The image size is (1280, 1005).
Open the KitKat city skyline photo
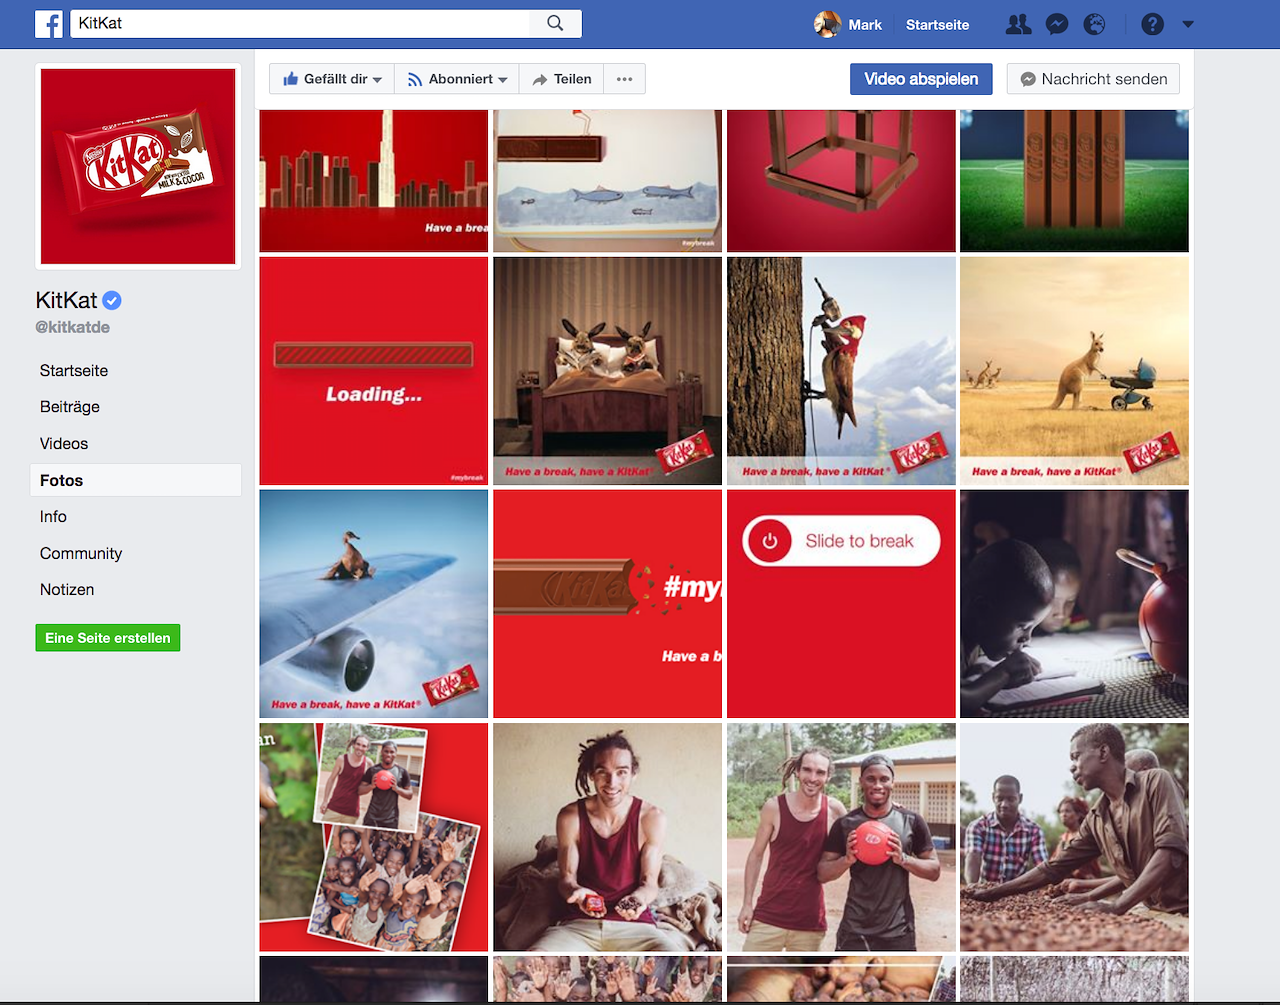pos(374,181)
